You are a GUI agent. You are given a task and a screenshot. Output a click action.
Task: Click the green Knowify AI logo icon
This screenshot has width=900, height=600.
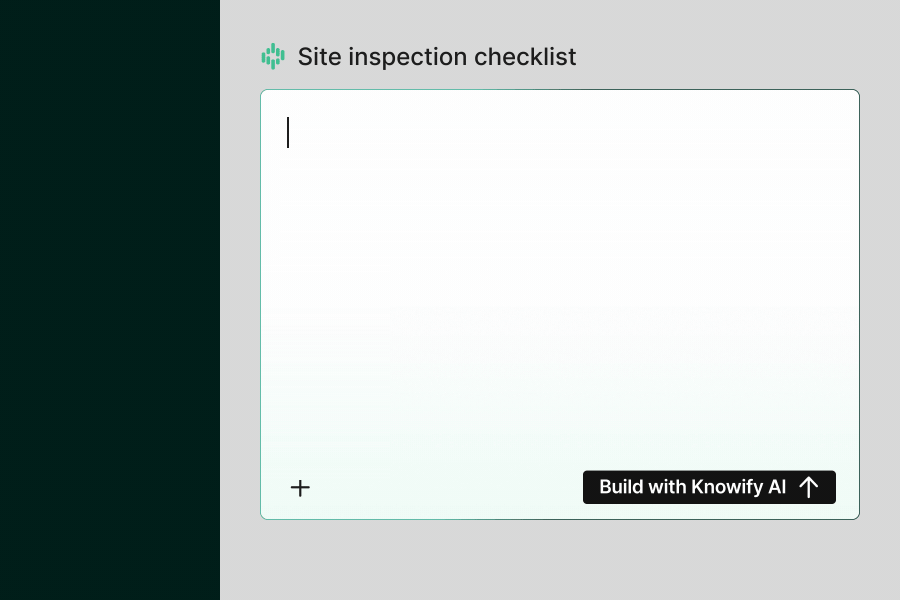[x=273, y=56]
